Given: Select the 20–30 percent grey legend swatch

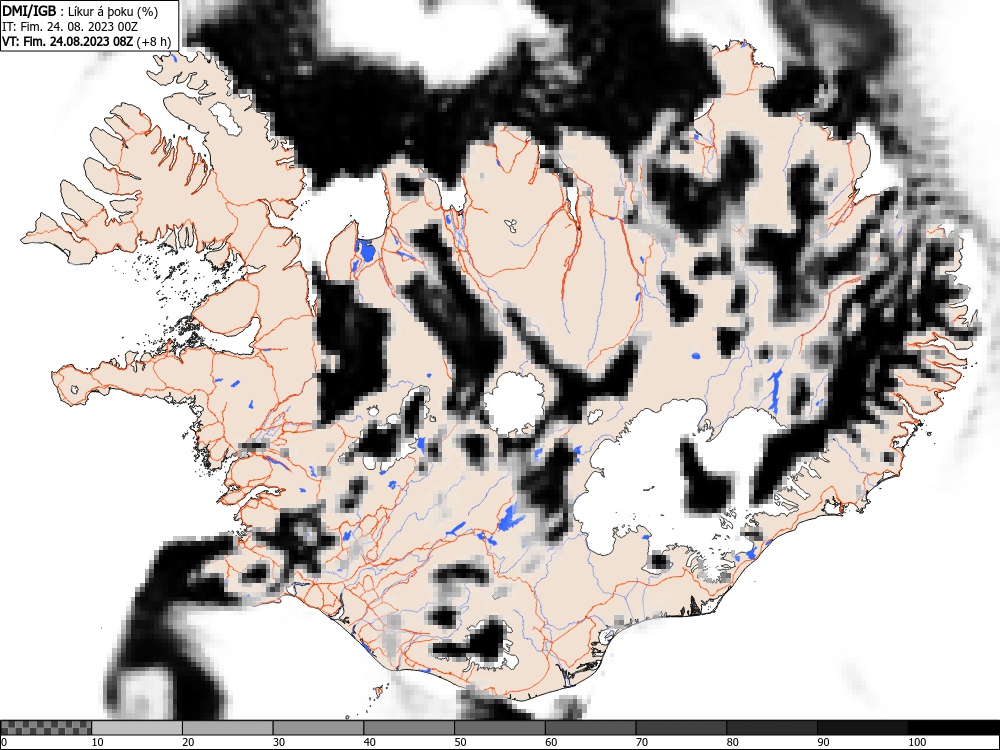Looking at the screenshot, I should click(228, 728).
